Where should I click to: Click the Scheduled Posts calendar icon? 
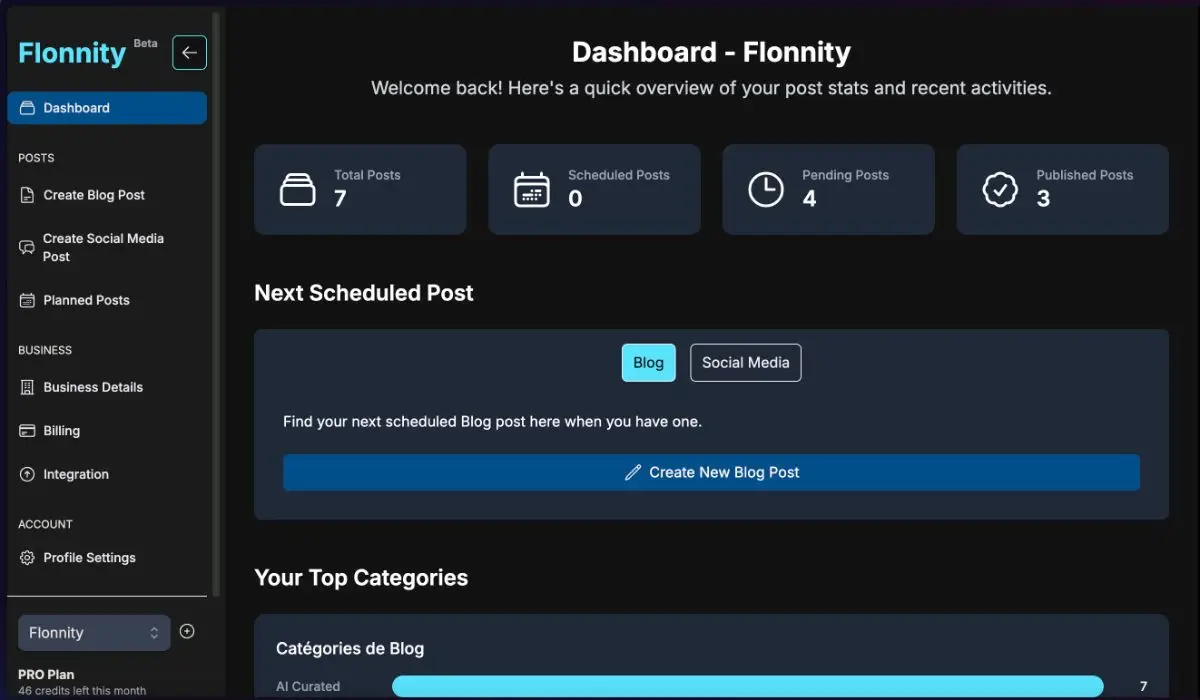(x=531, y=189)
